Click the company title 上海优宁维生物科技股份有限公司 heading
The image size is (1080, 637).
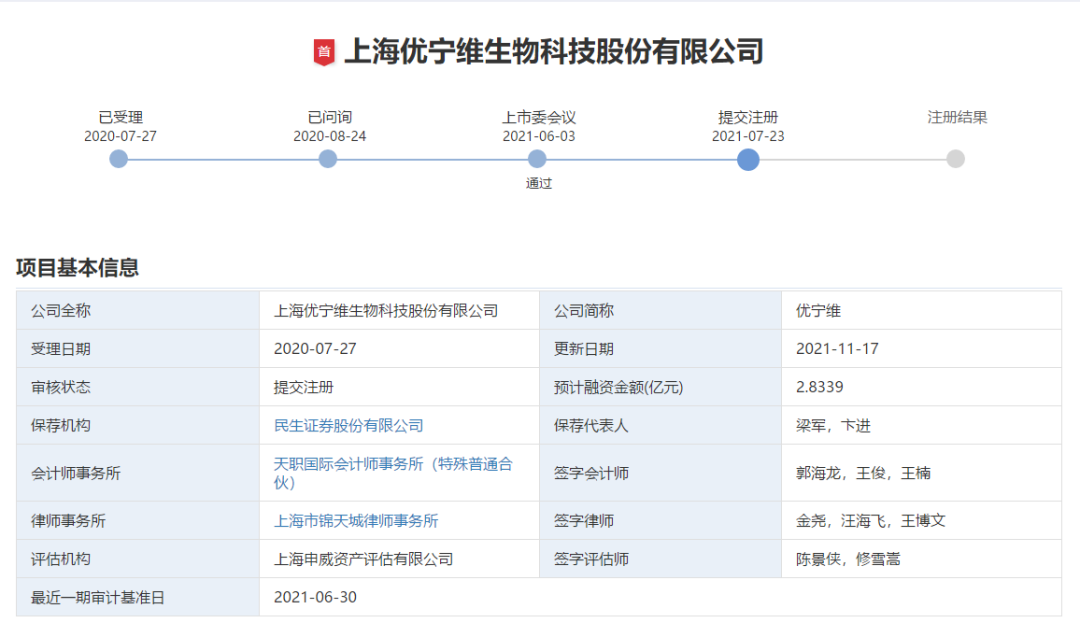click(553, 52)
